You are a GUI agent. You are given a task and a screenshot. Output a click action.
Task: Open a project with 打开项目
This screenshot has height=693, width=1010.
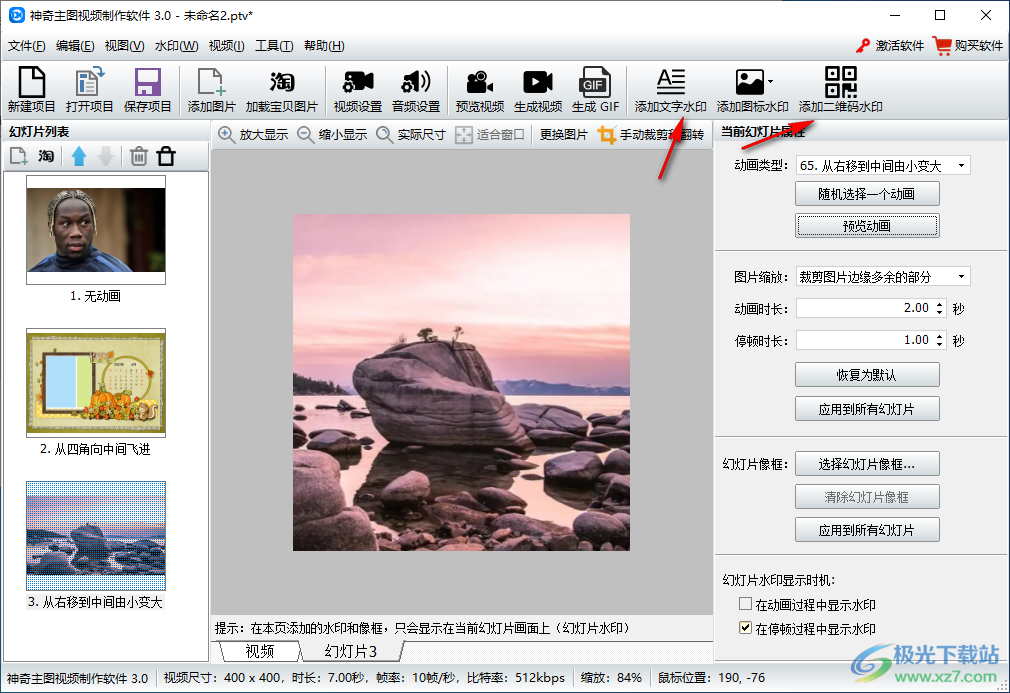click(x=89, y=90)
